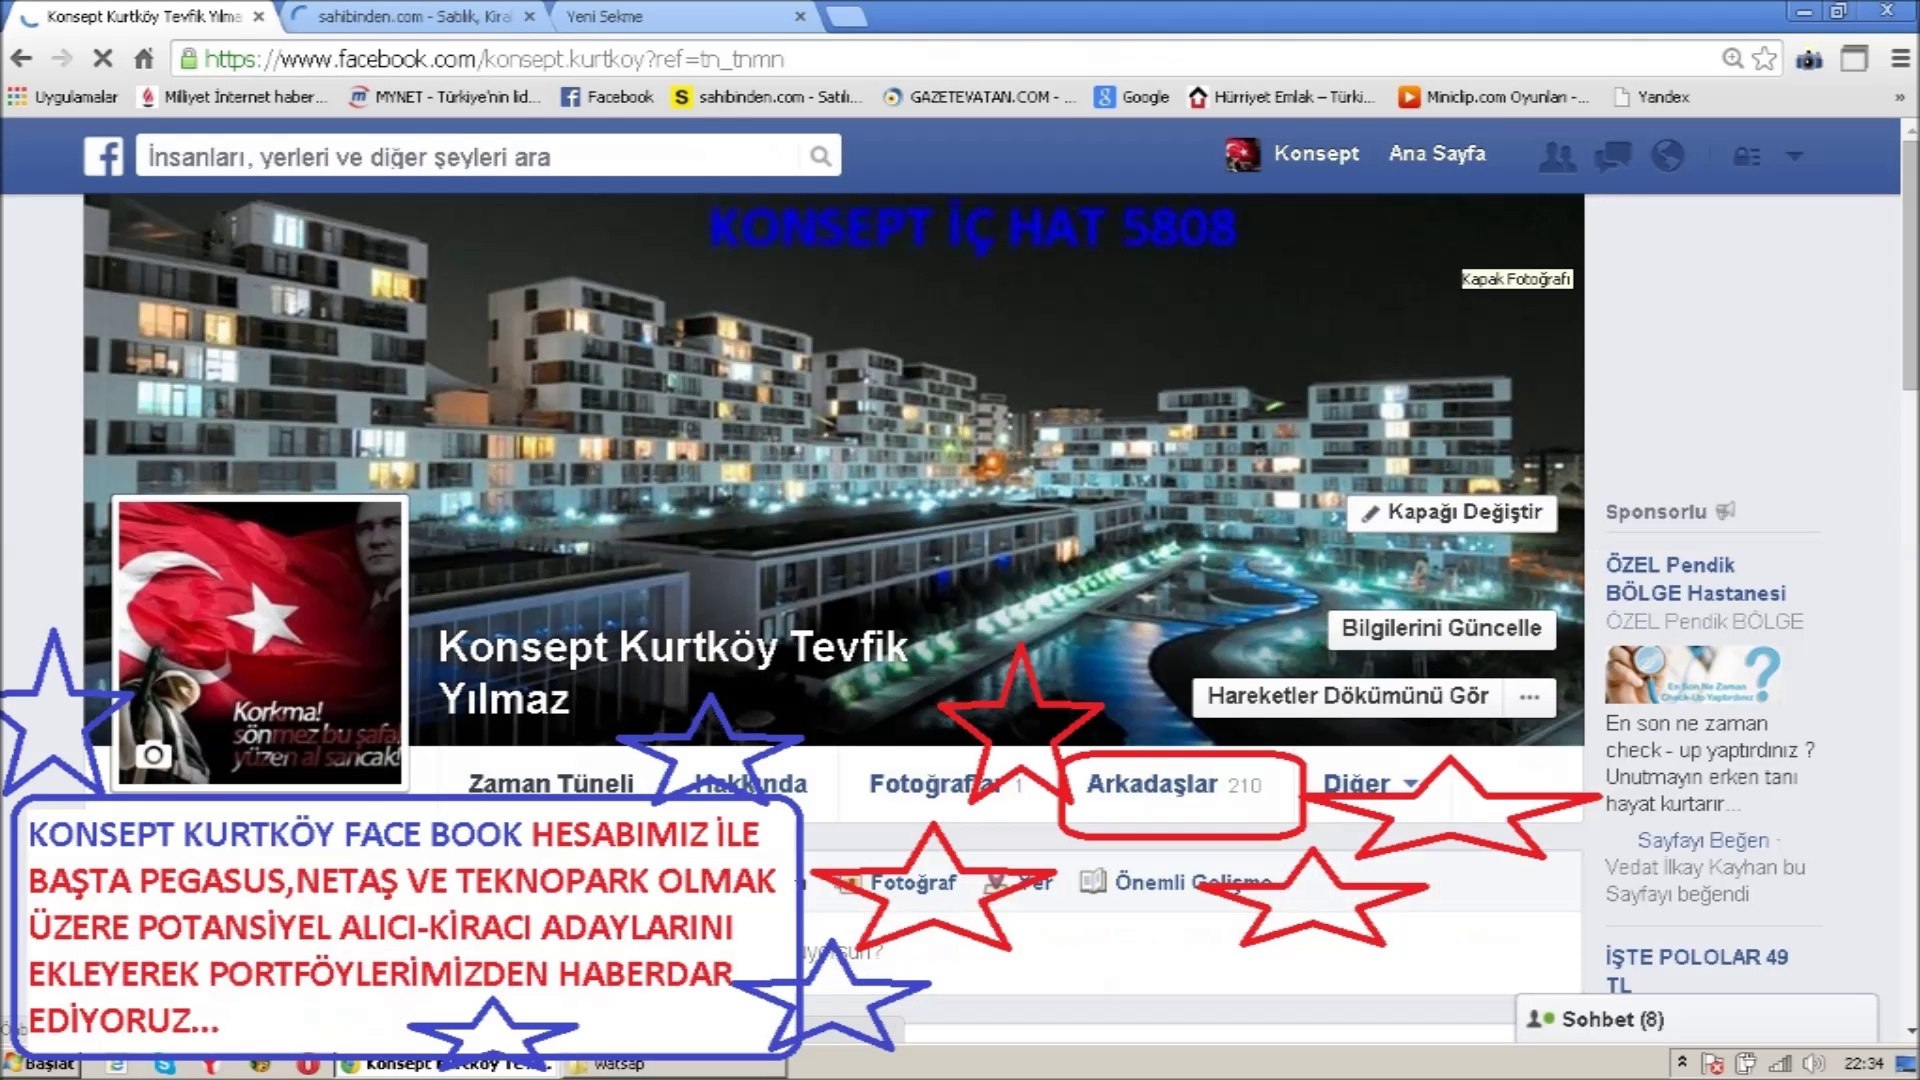Expand the Facebook account dropdown arrow

coord(1794,156)
